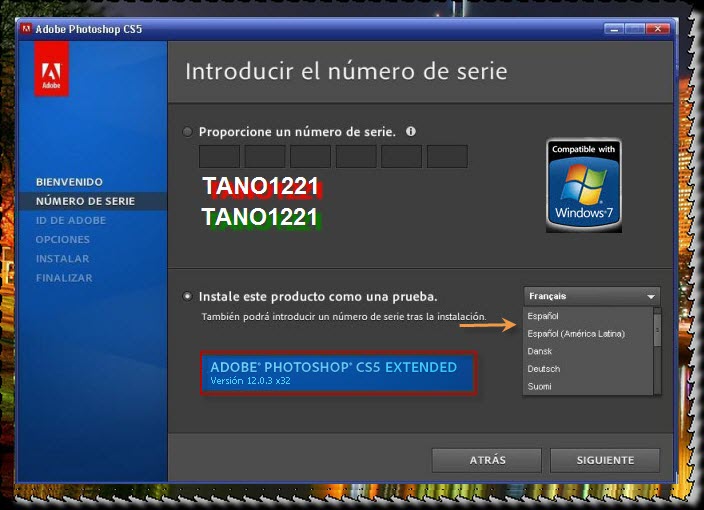Pick Español (América Latina) in the list

[575, 334]
